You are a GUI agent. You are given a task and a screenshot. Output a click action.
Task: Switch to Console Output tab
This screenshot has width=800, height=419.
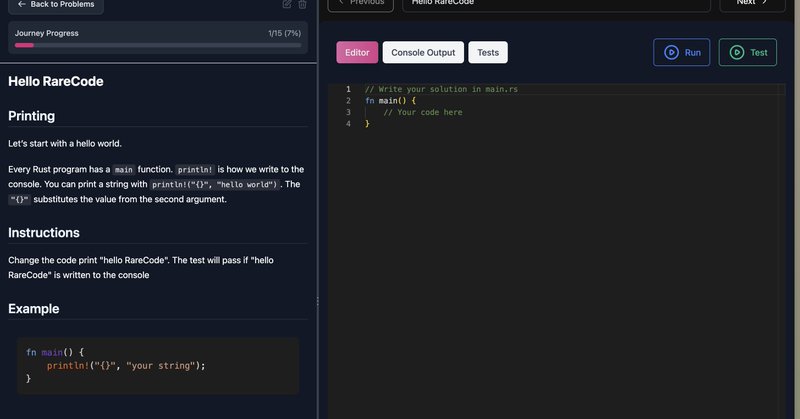click(423, 53)
